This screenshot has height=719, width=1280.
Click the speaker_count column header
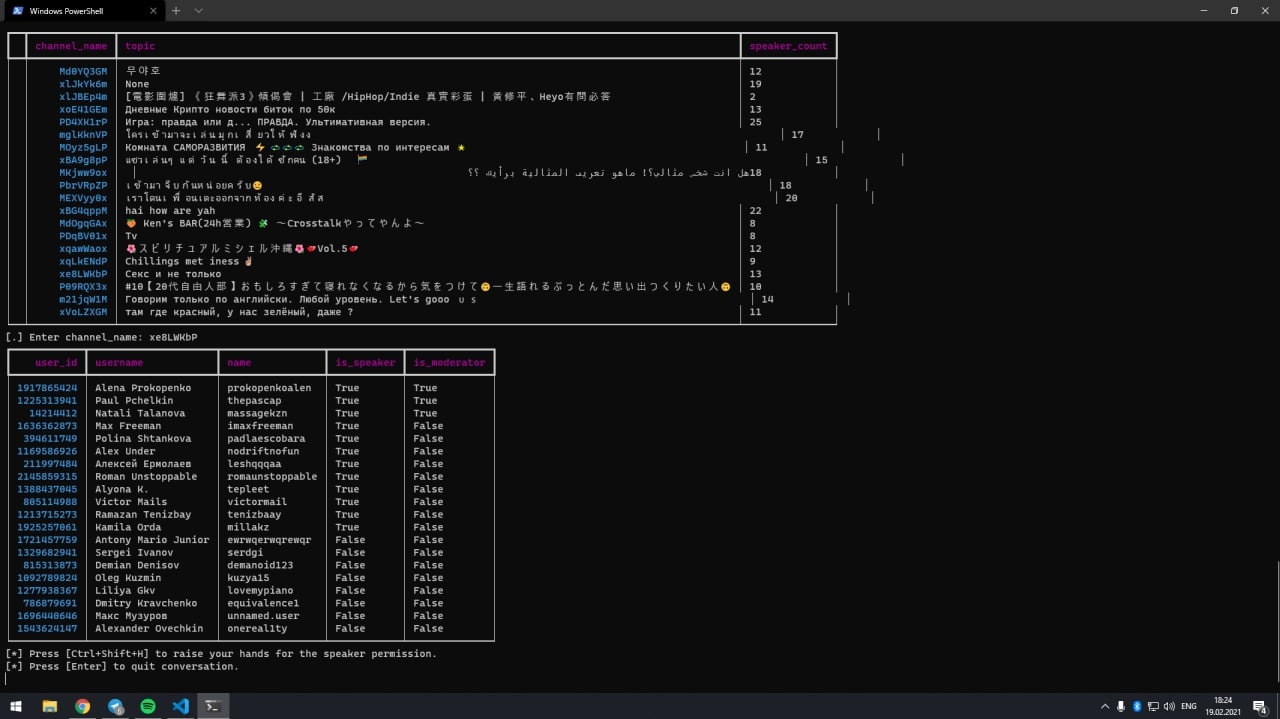click(x=788, y=46)
